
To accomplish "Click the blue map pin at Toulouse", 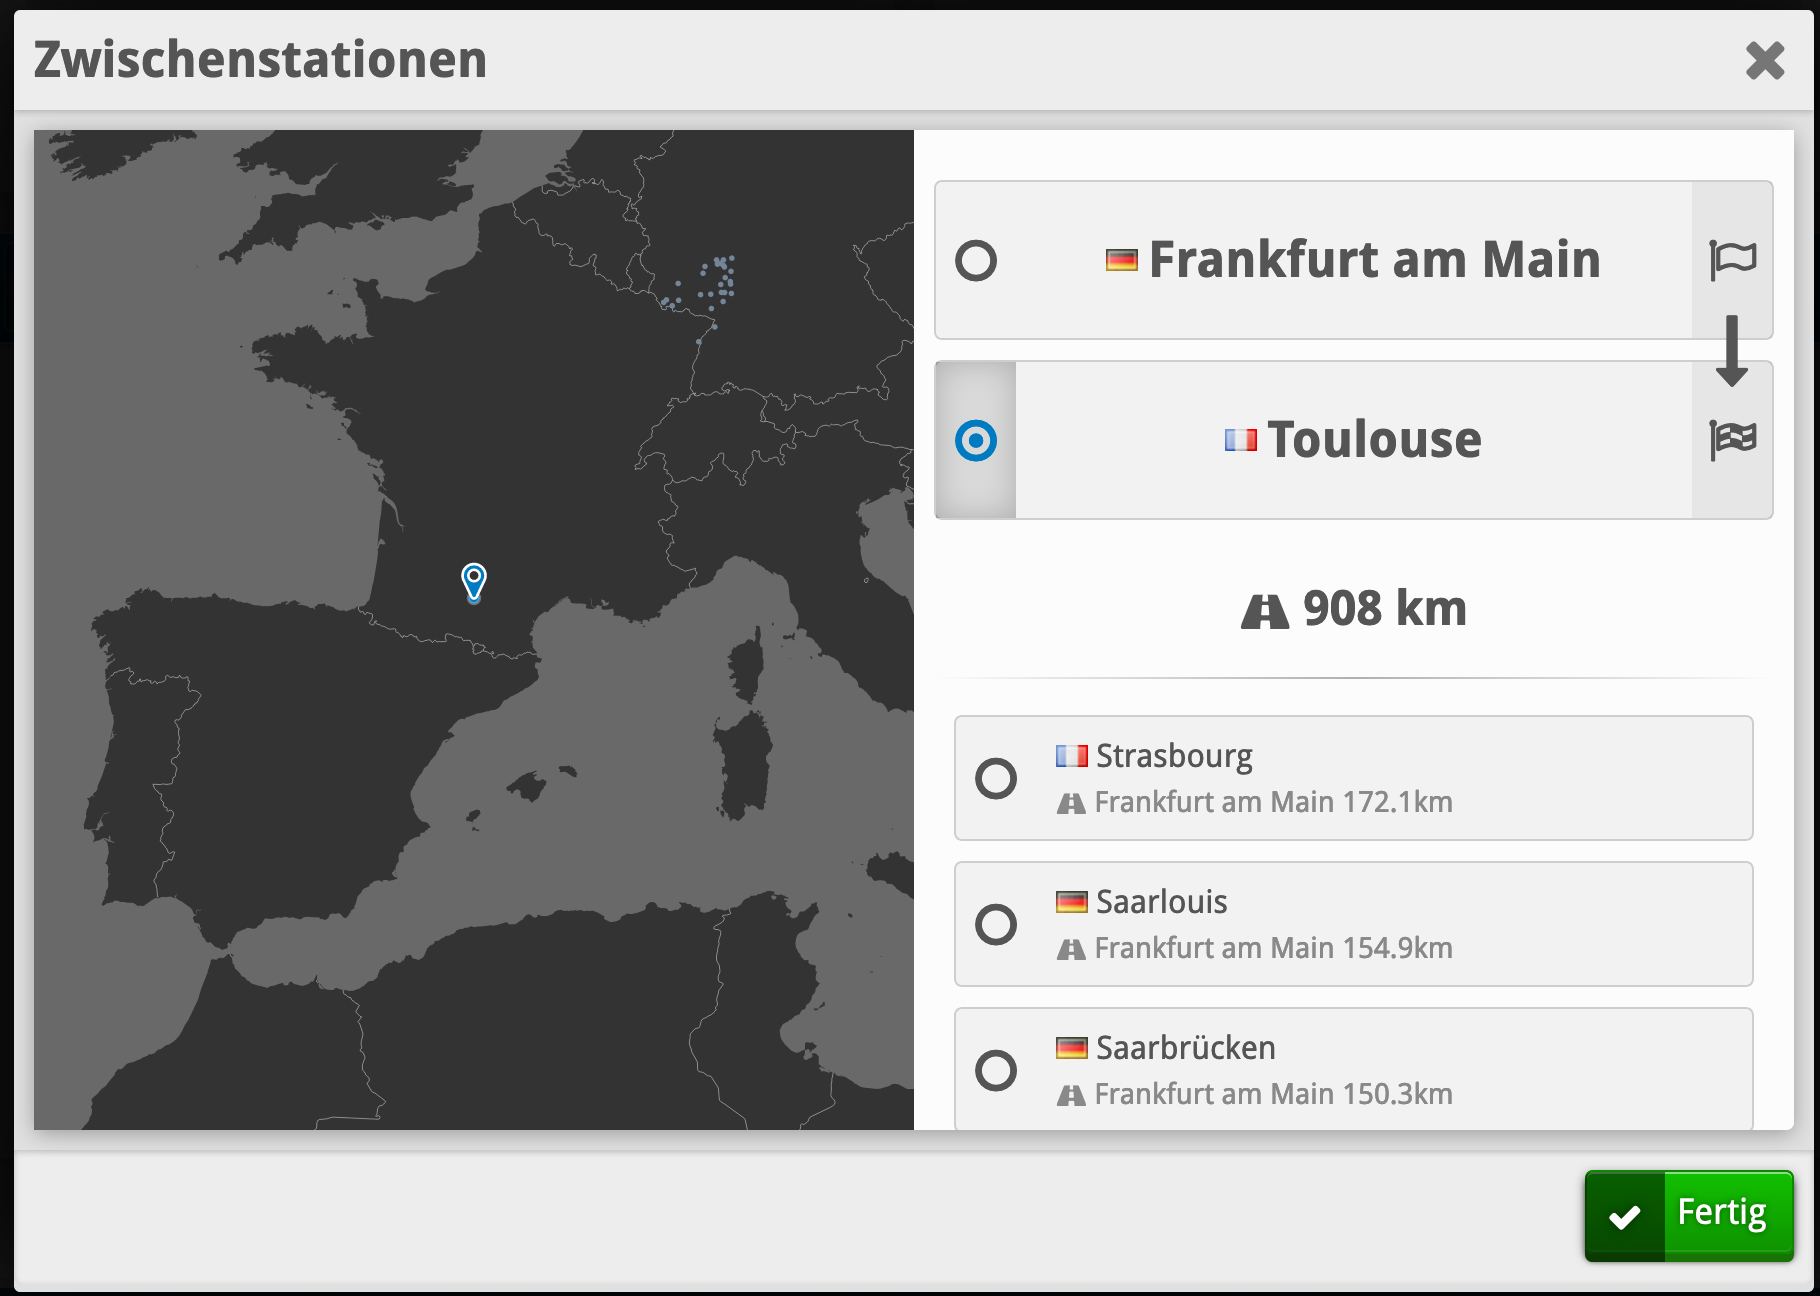I will 474,580.
